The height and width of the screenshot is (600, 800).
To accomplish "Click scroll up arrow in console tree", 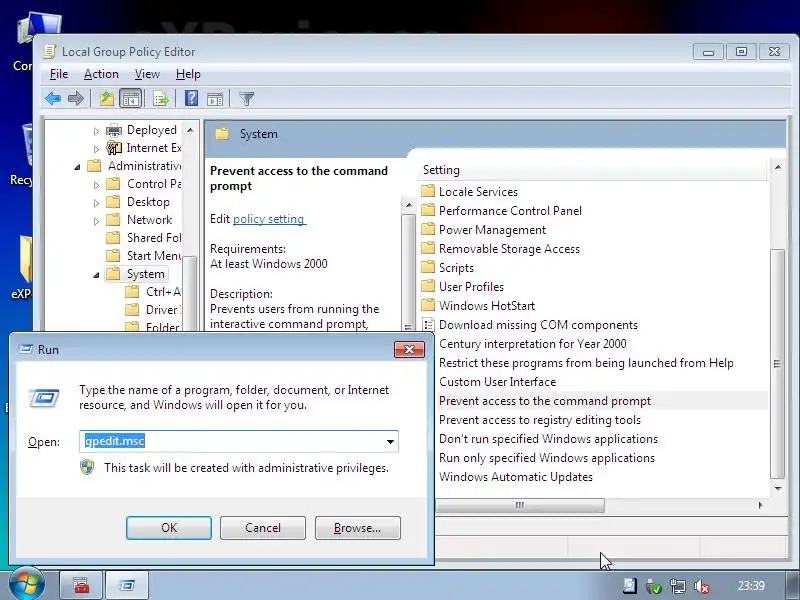I will point(190,130).
